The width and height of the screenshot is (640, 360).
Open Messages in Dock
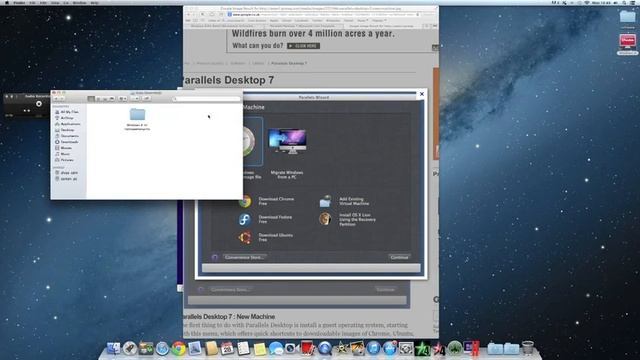pyautogui.click(x=276, y=349)
